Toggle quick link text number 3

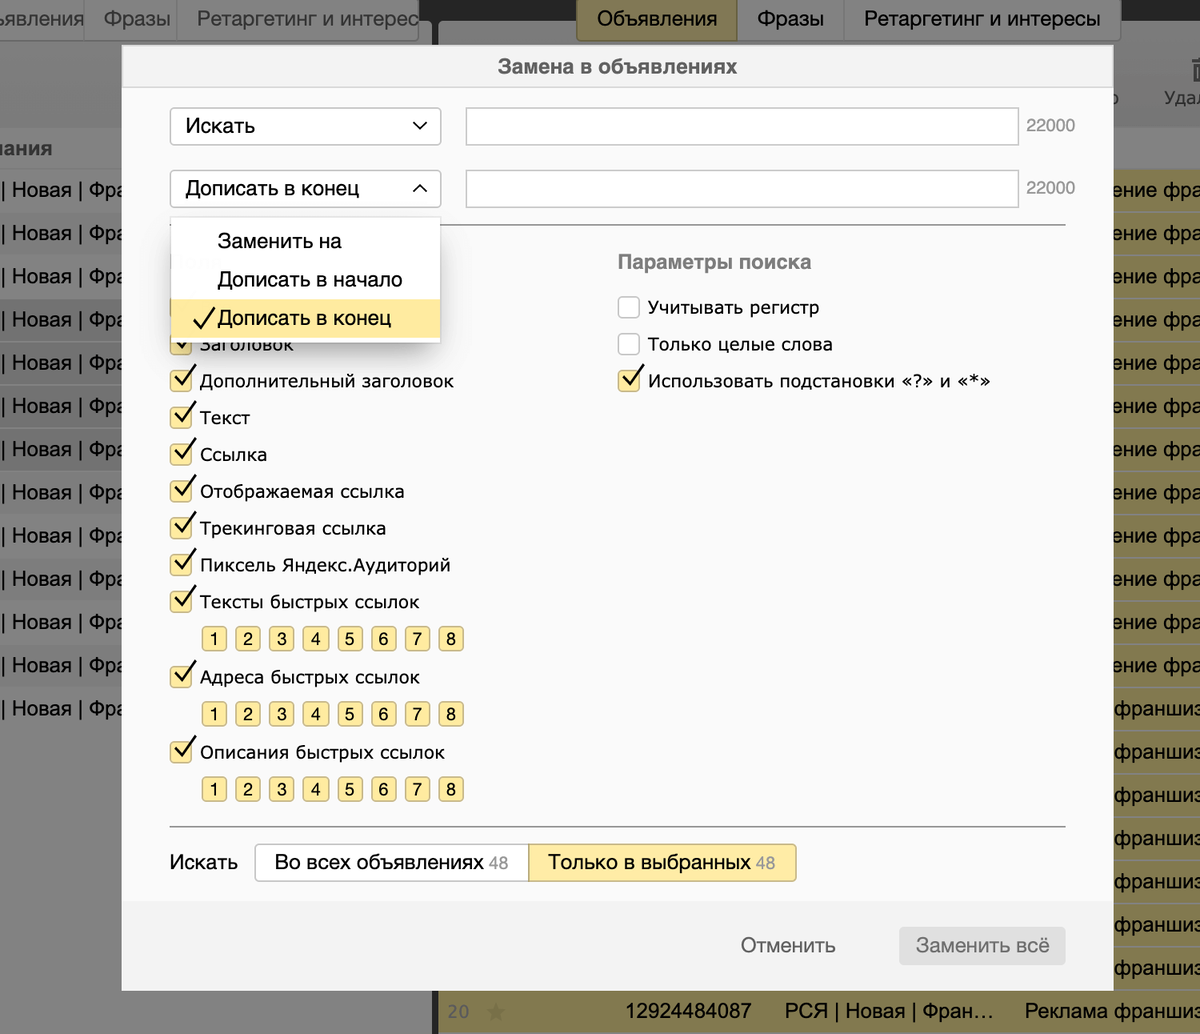(282, 639)
